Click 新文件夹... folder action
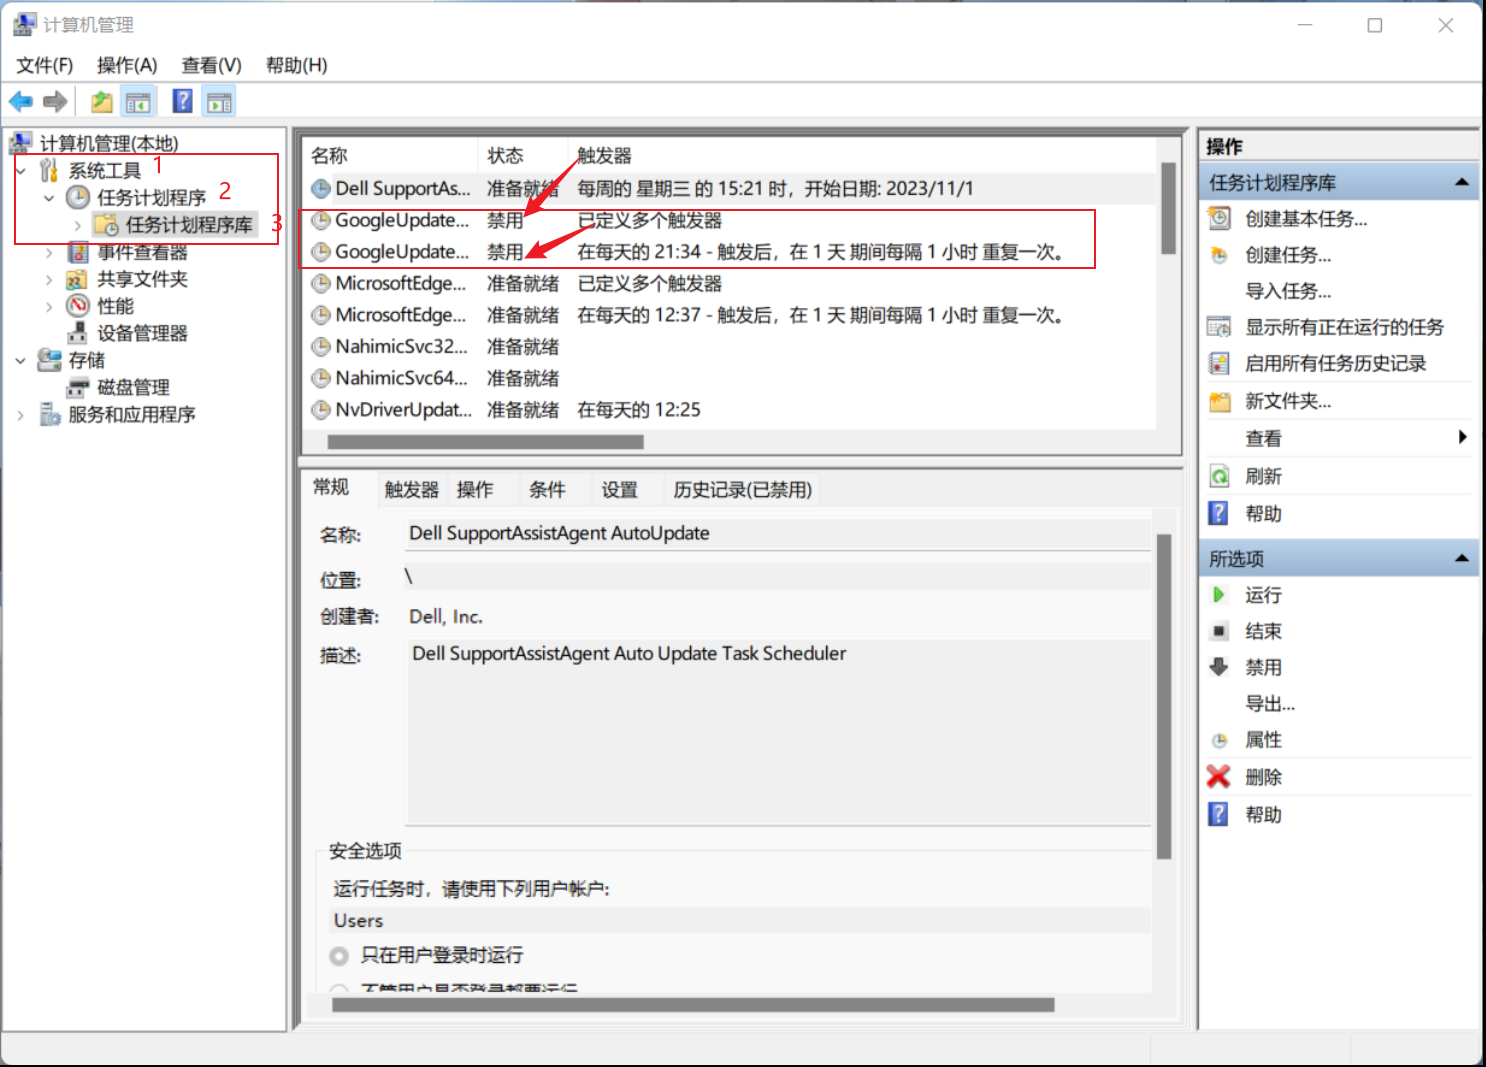The image size is (1486, 1067). 1288,401
